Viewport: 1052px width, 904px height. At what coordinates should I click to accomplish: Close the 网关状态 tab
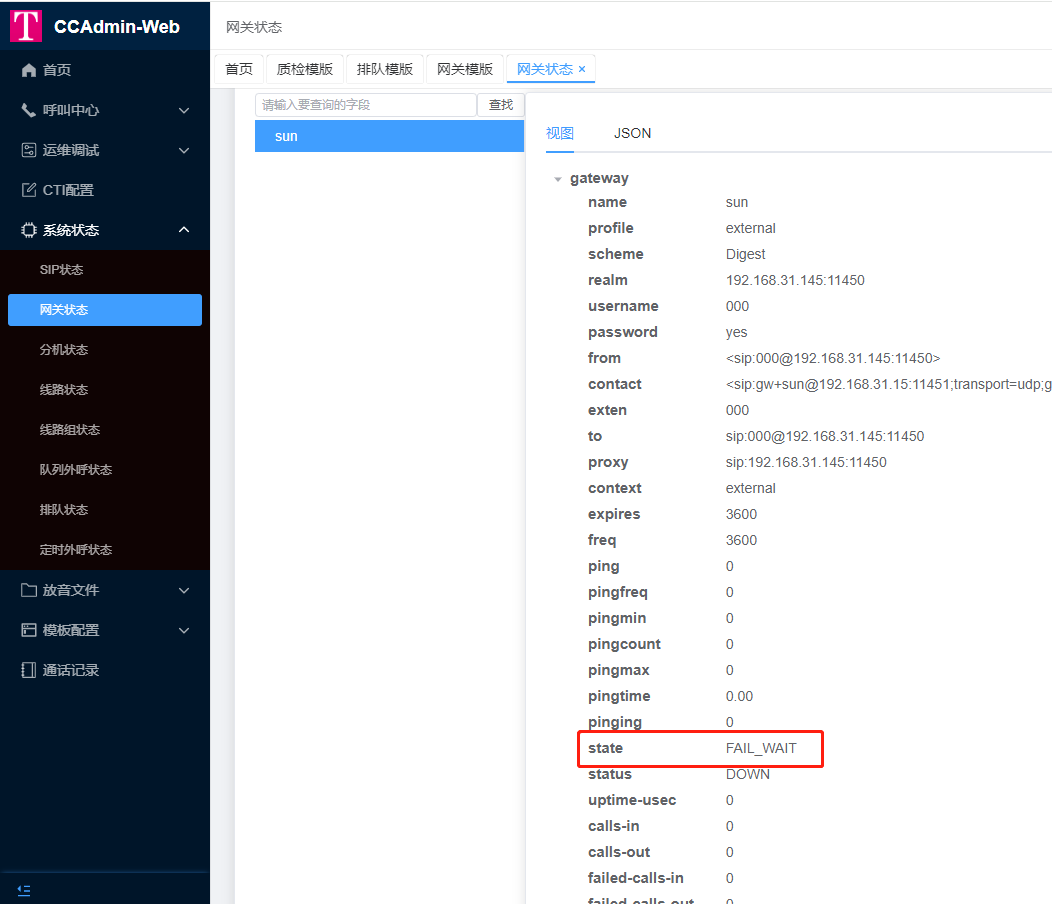tap(582, 69)
